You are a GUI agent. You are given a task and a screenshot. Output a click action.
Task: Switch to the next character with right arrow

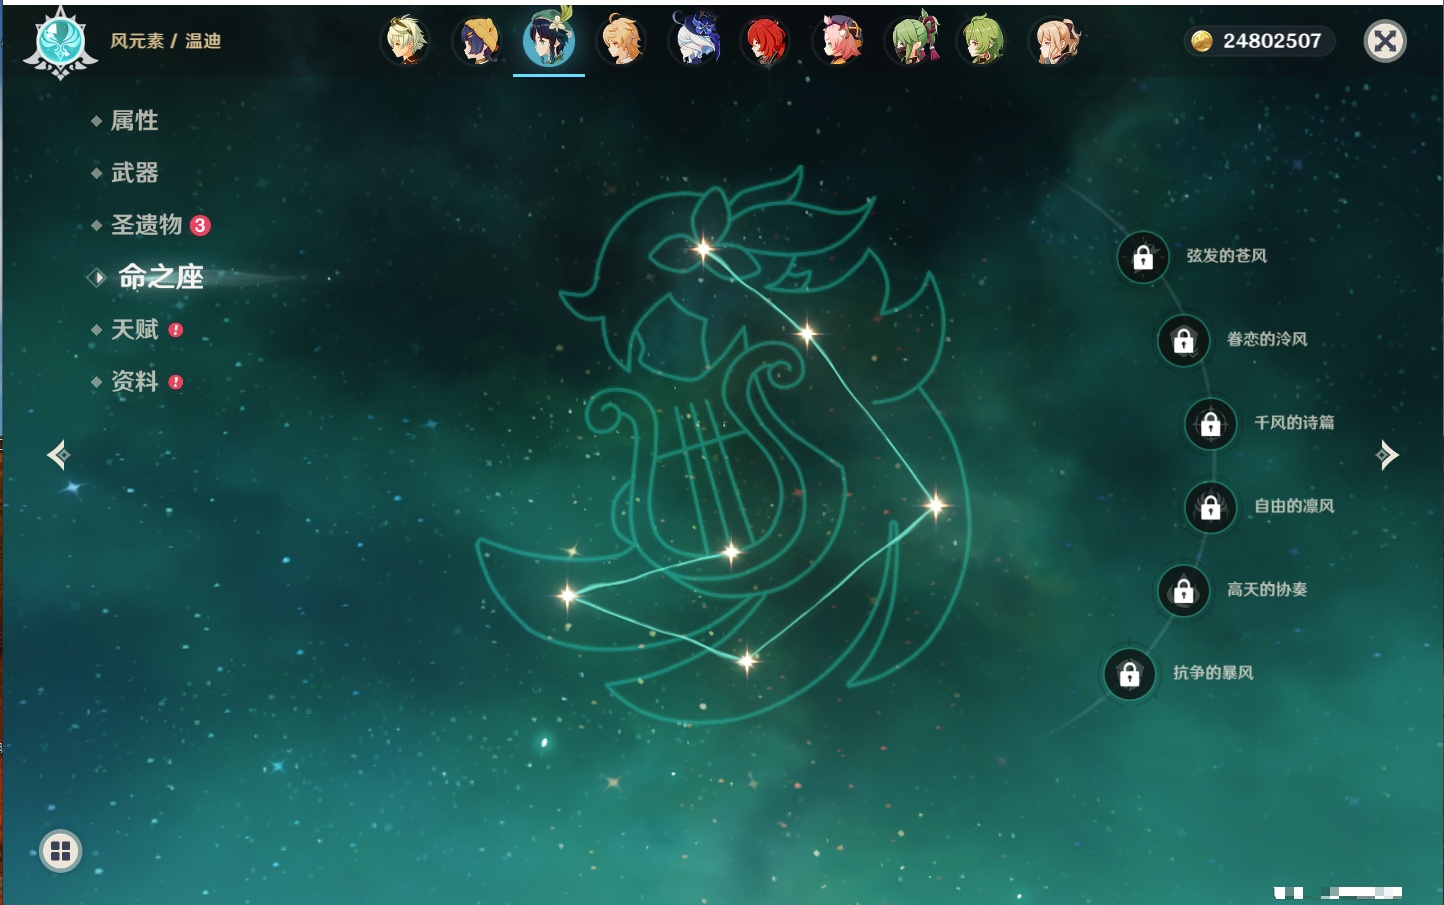(1386, 455)
